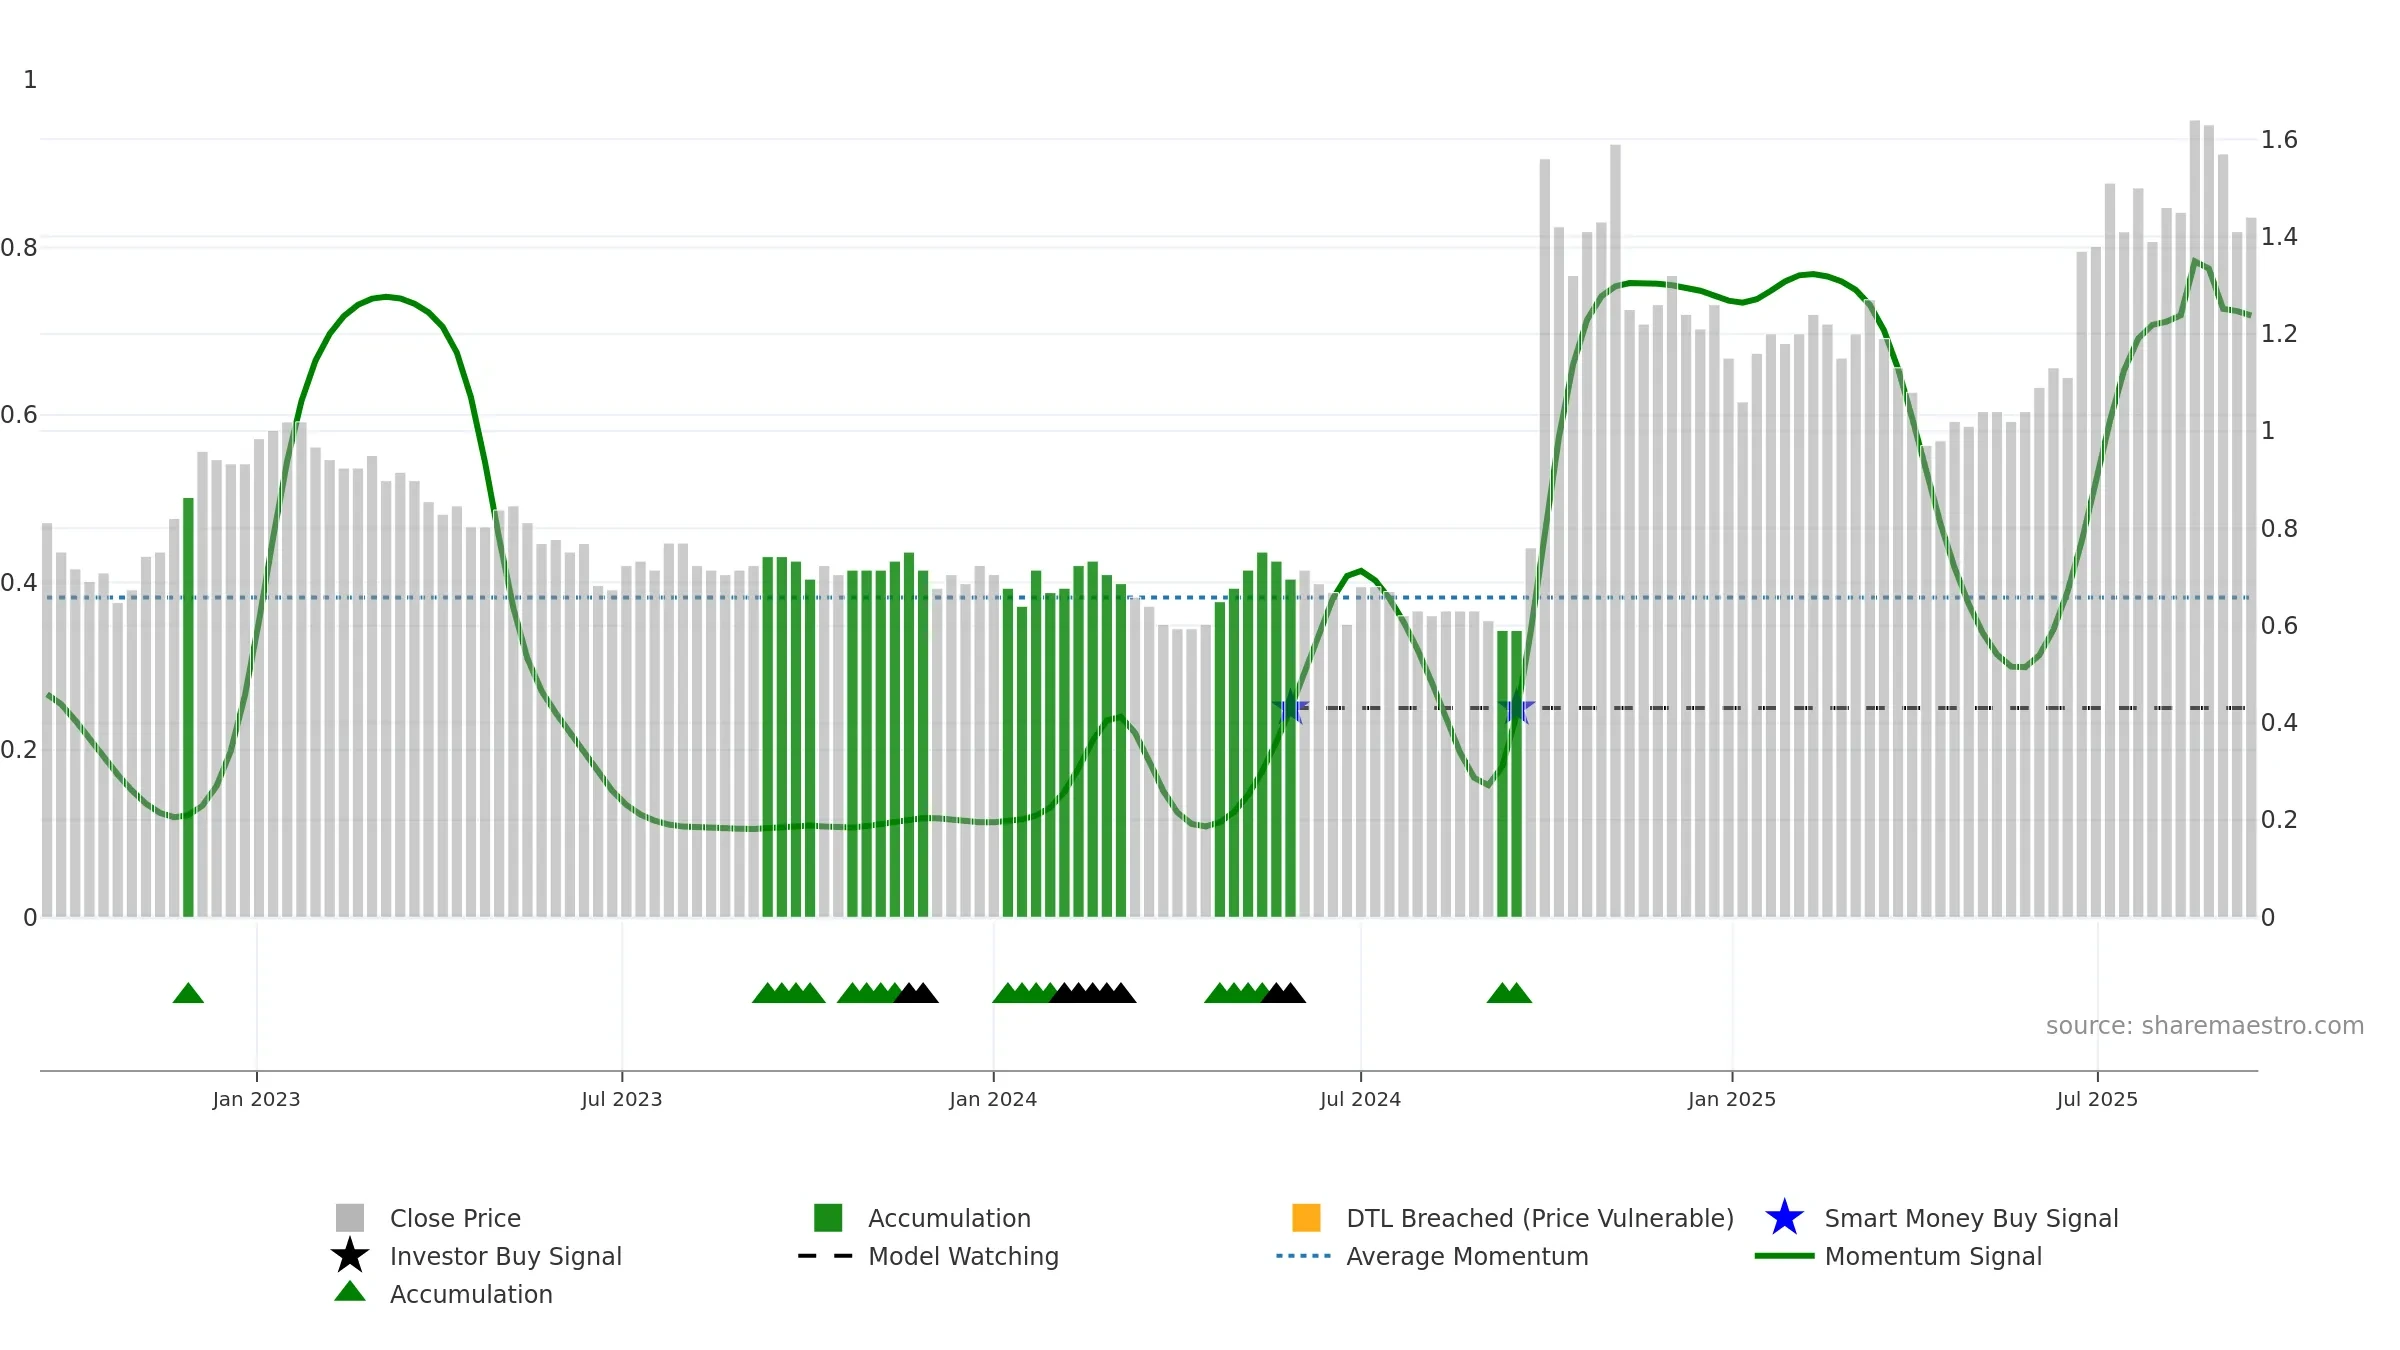Screen dimensions: 2400x1350
Task: Click the green Accumulation bar legend square
Action: point(828,1217)
